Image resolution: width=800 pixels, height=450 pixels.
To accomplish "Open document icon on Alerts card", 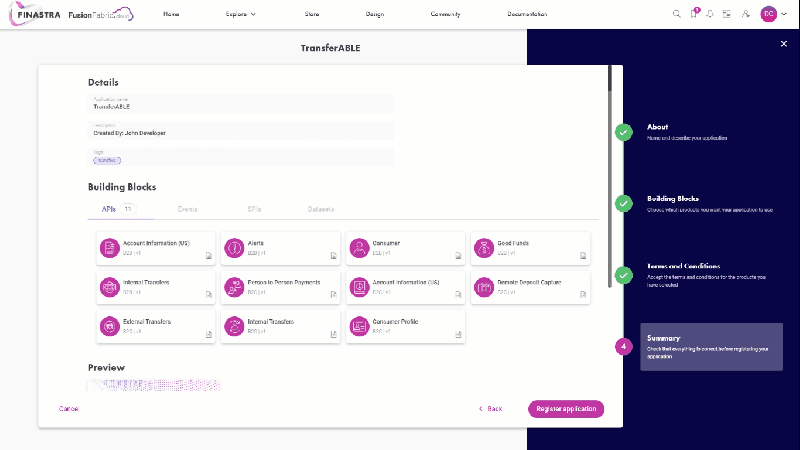I will 334,256.
